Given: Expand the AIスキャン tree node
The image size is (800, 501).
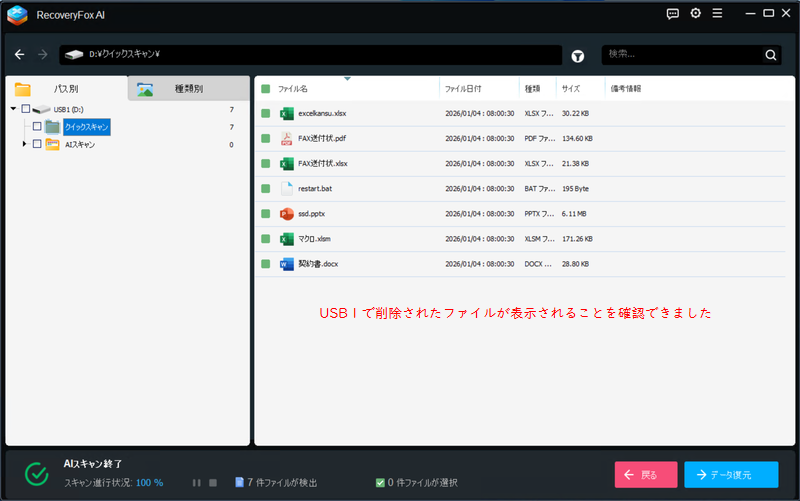Looking at the screenshot, I should tap(25, 145).
